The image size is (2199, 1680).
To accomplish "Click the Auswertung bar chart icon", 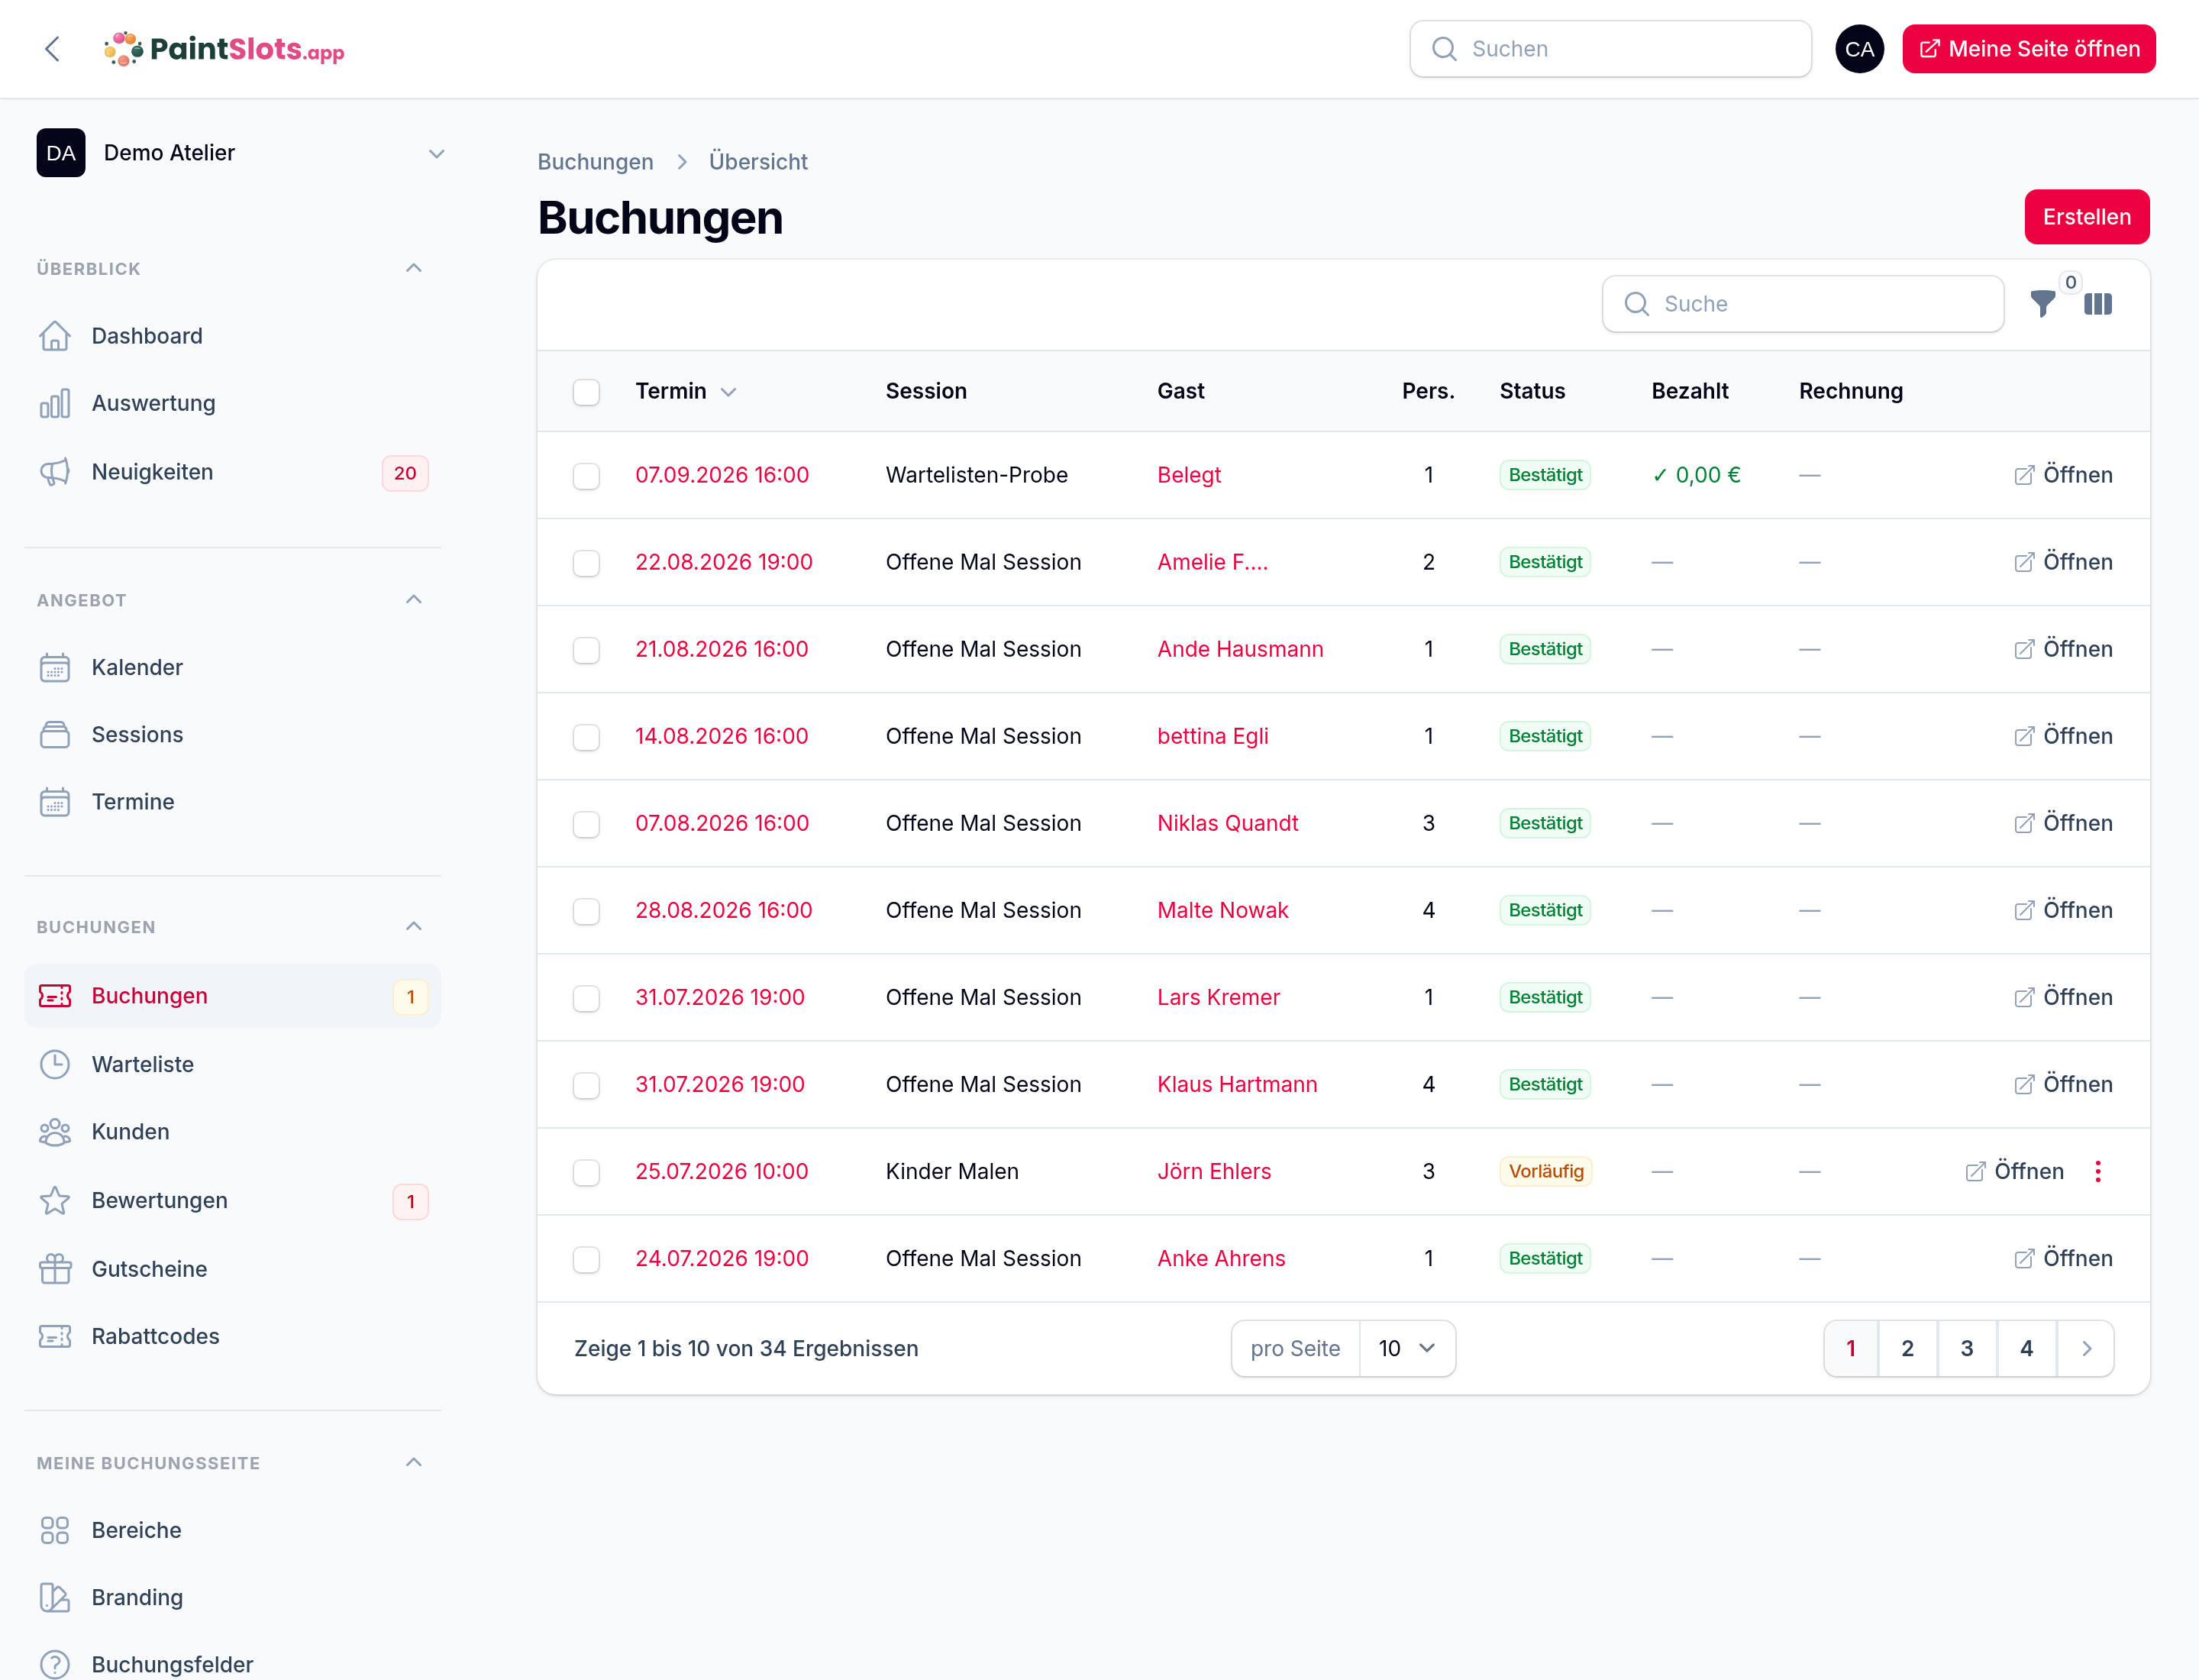I will (x=55, y=404).
